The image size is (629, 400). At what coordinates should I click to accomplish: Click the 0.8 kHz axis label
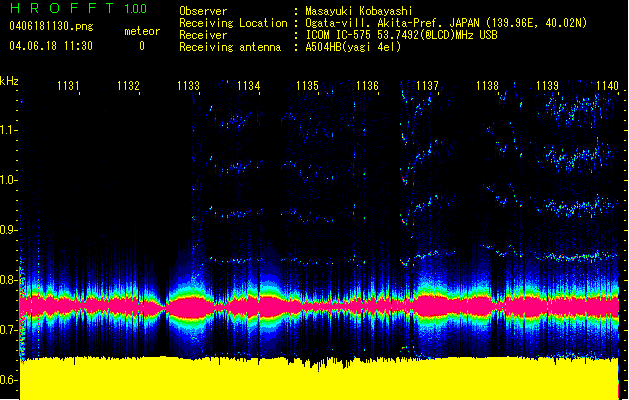8,280
